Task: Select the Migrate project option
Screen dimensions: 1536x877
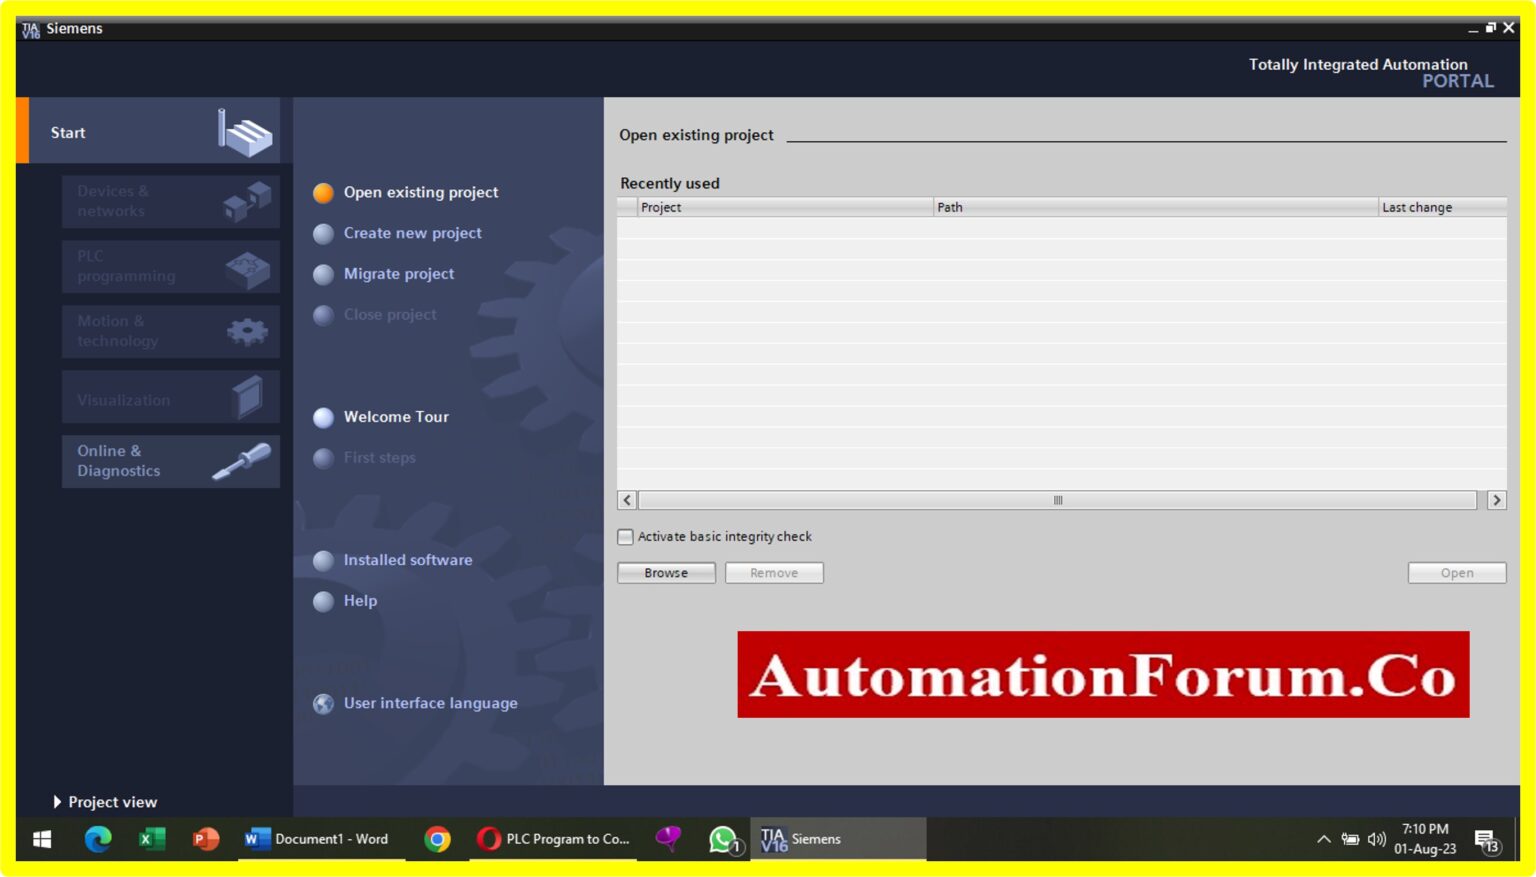Action: 398,274
